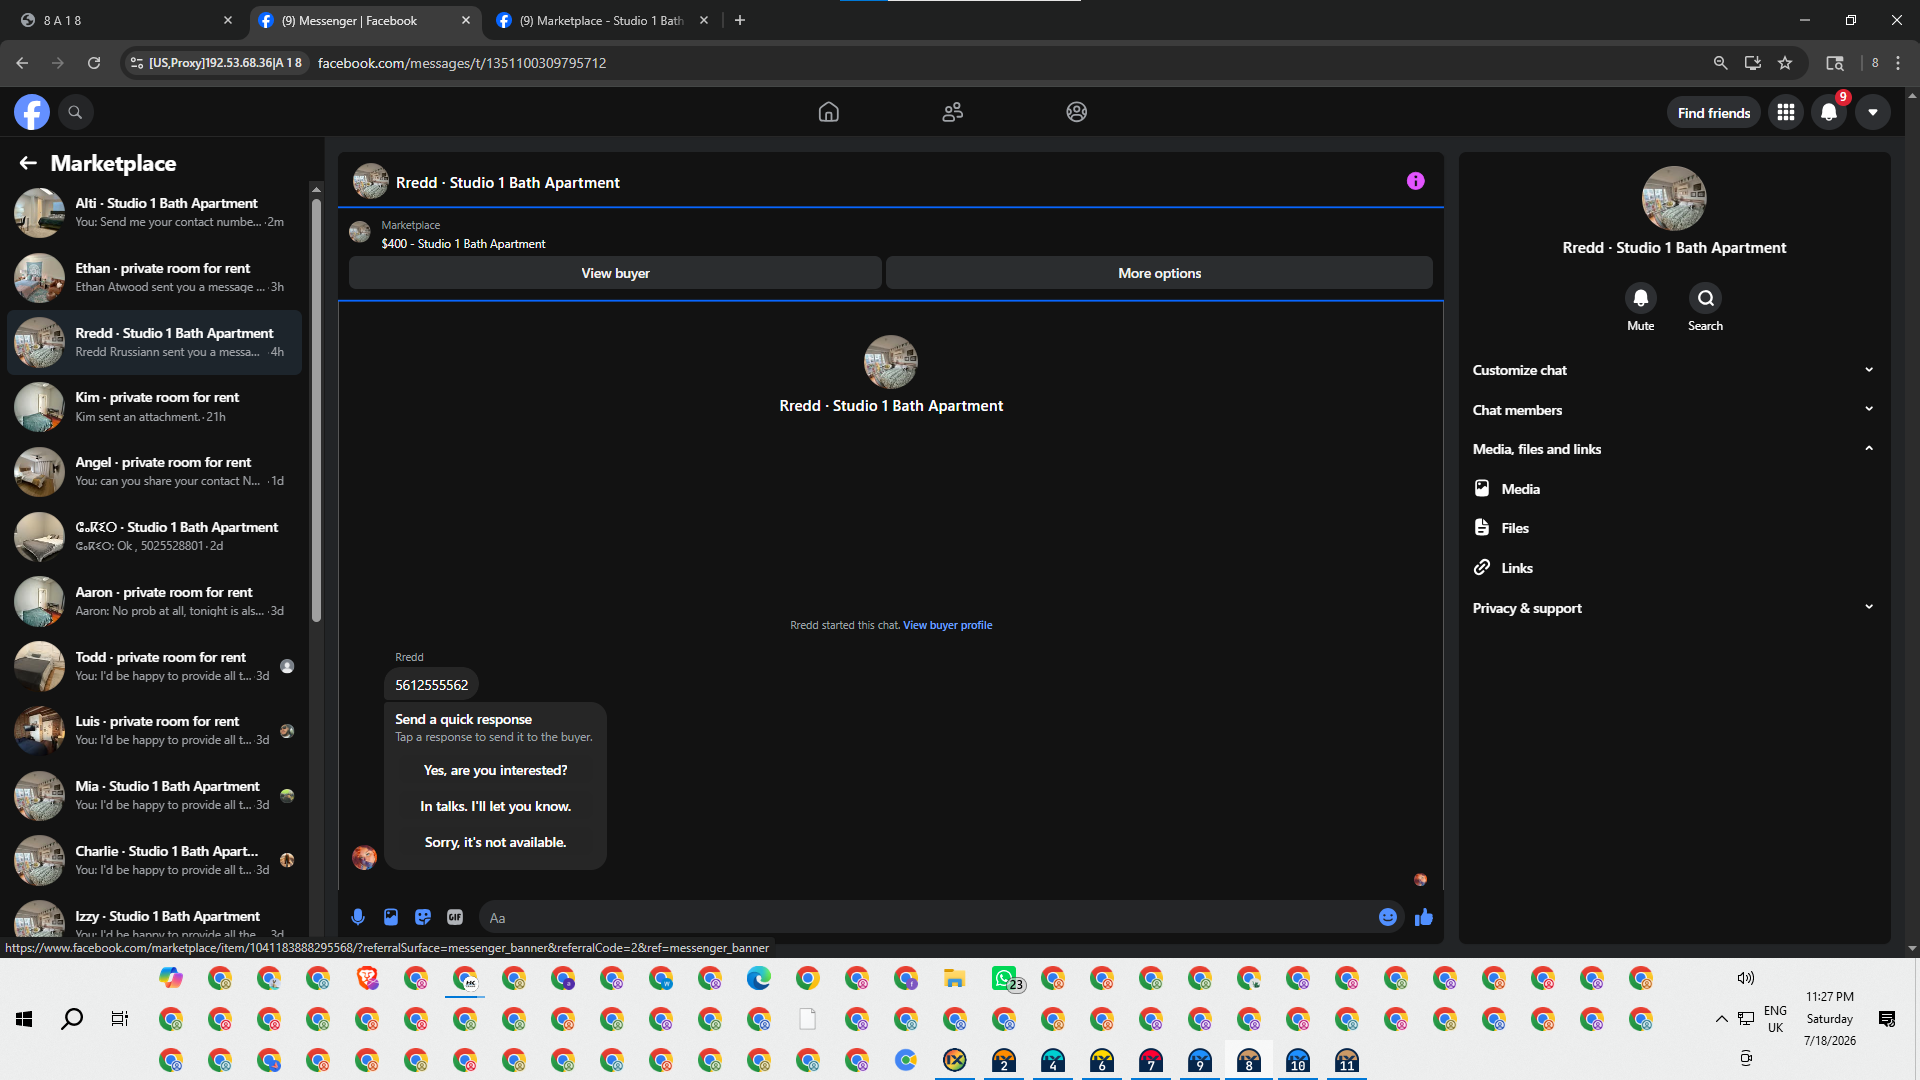The width and height of the screenshot is (1920, 1080).
Task: Open Mia Studio 1 Bath Apartment chat
Action: (154, 795)
